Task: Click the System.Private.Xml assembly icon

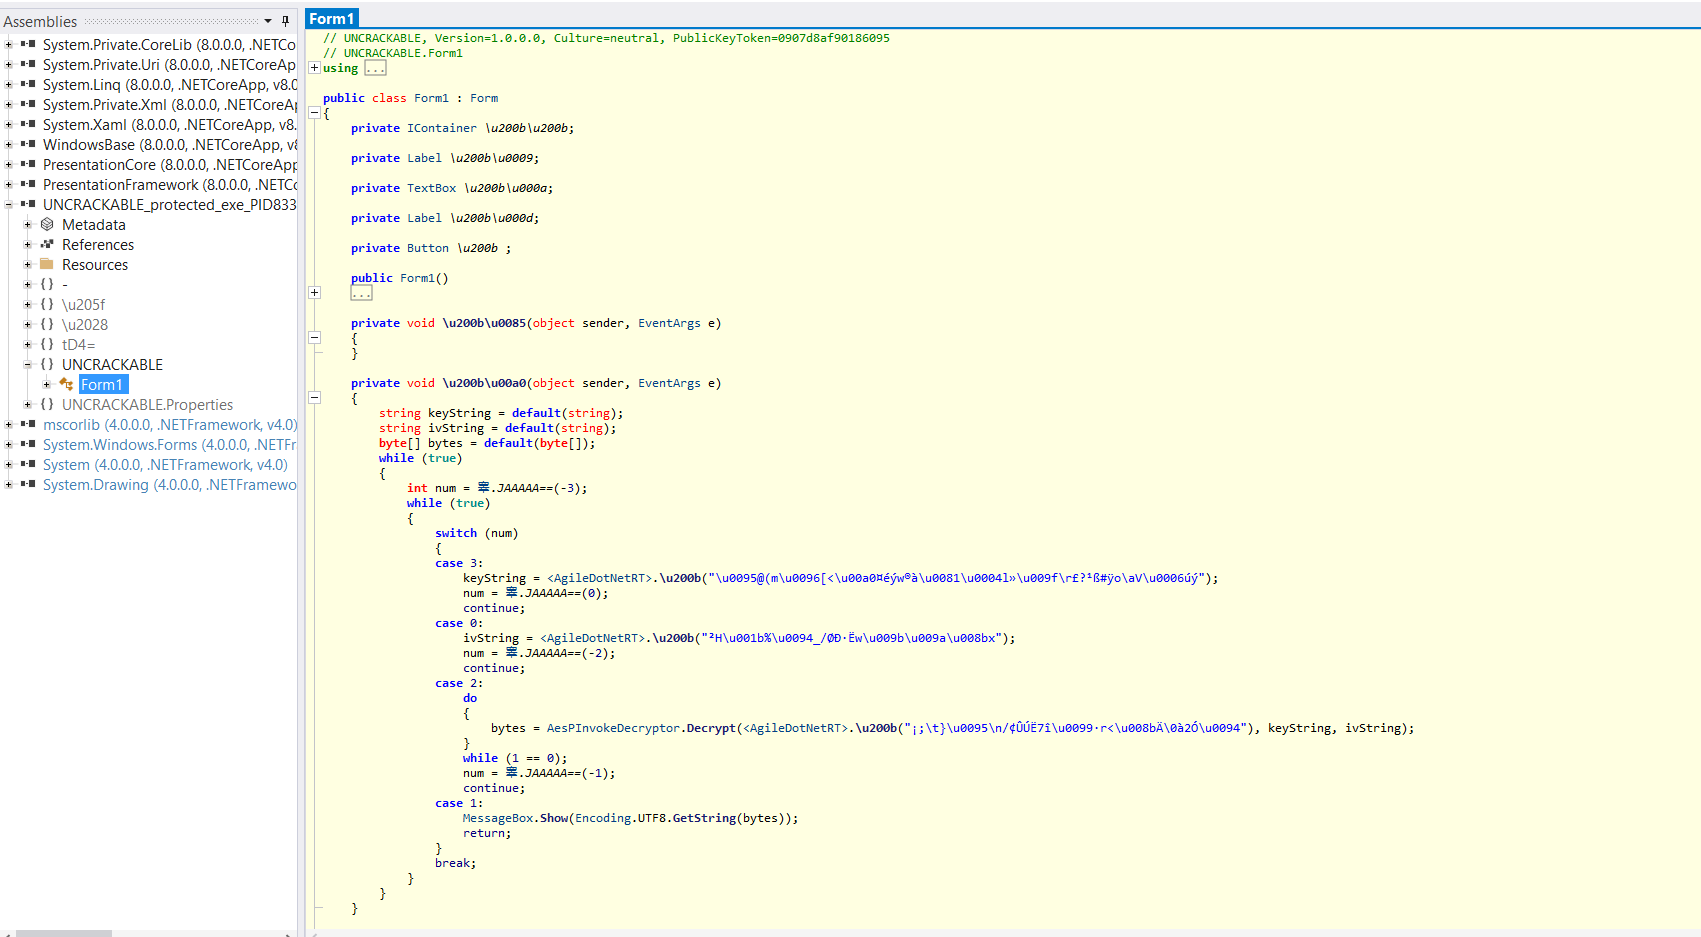Action: [x=28, y=104]
